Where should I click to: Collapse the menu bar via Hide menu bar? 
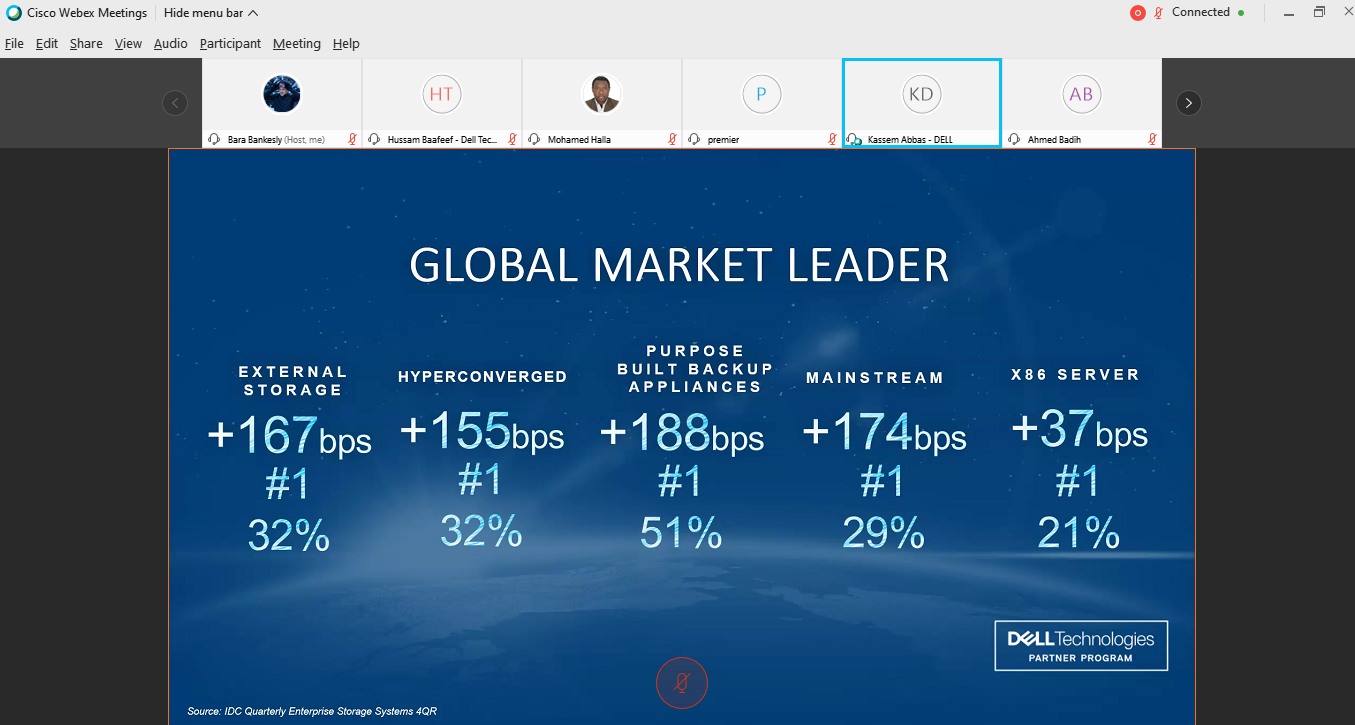[211, 13]
